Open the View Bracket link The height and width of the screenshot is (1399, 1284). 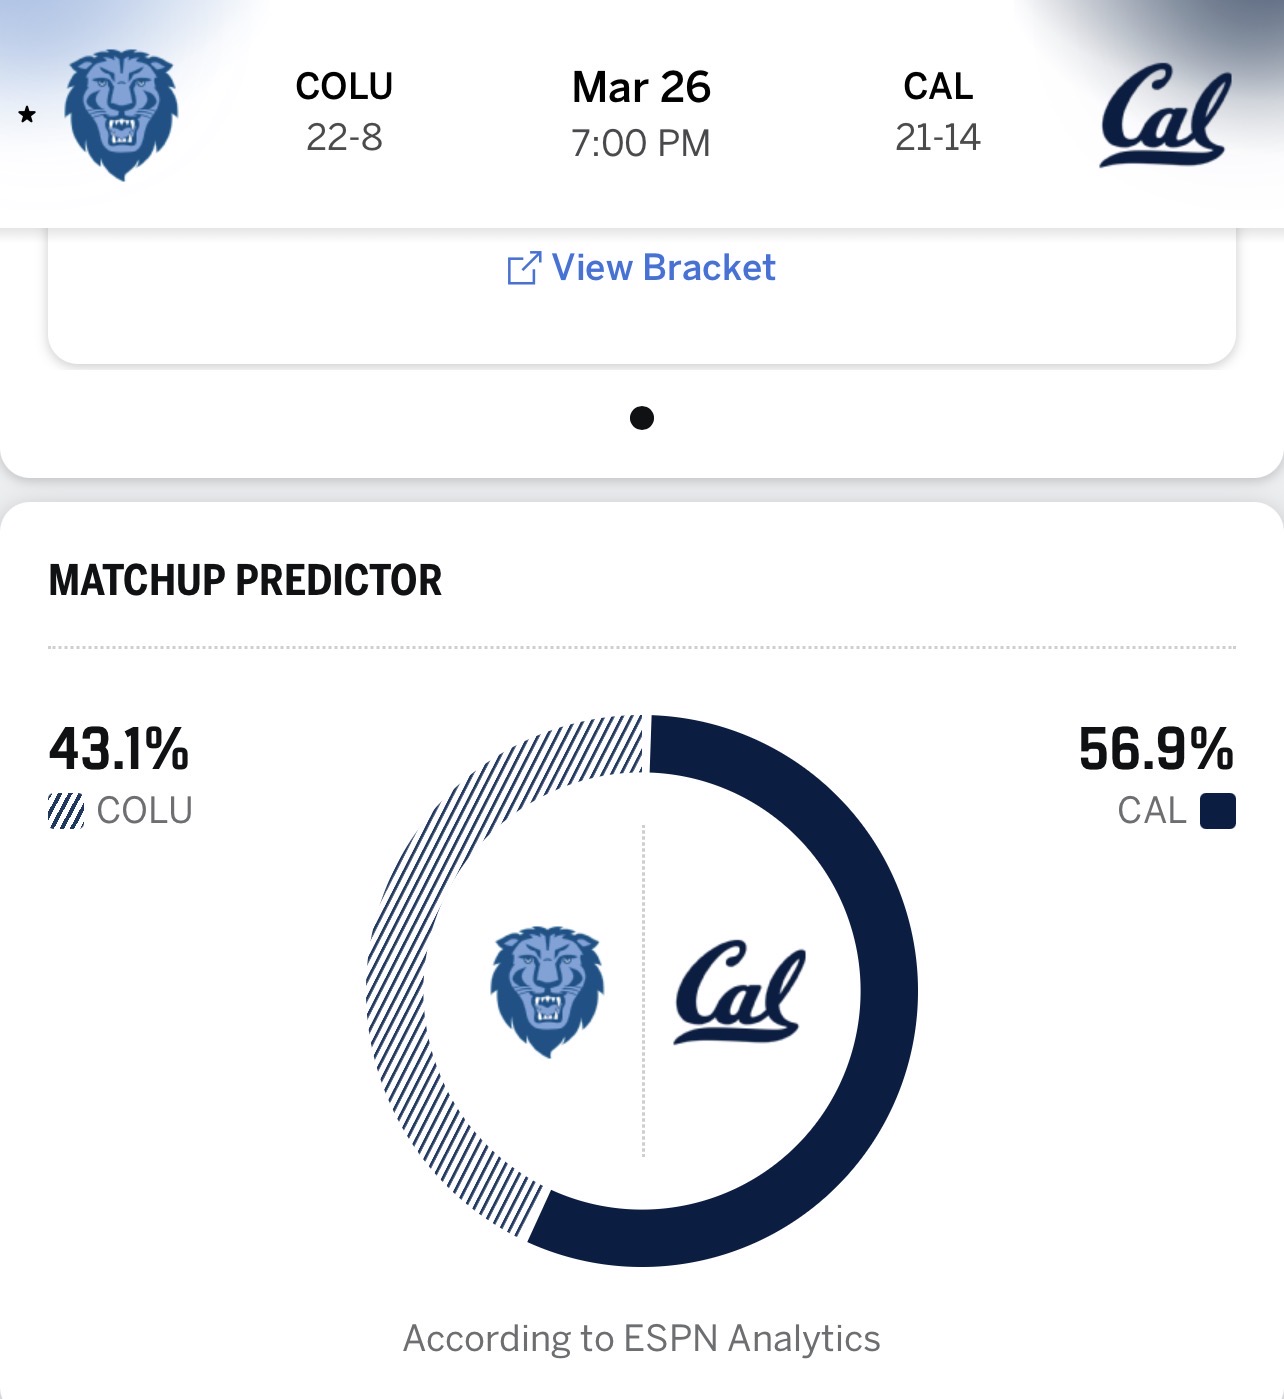pyautogui.click(x=663, y=268)
